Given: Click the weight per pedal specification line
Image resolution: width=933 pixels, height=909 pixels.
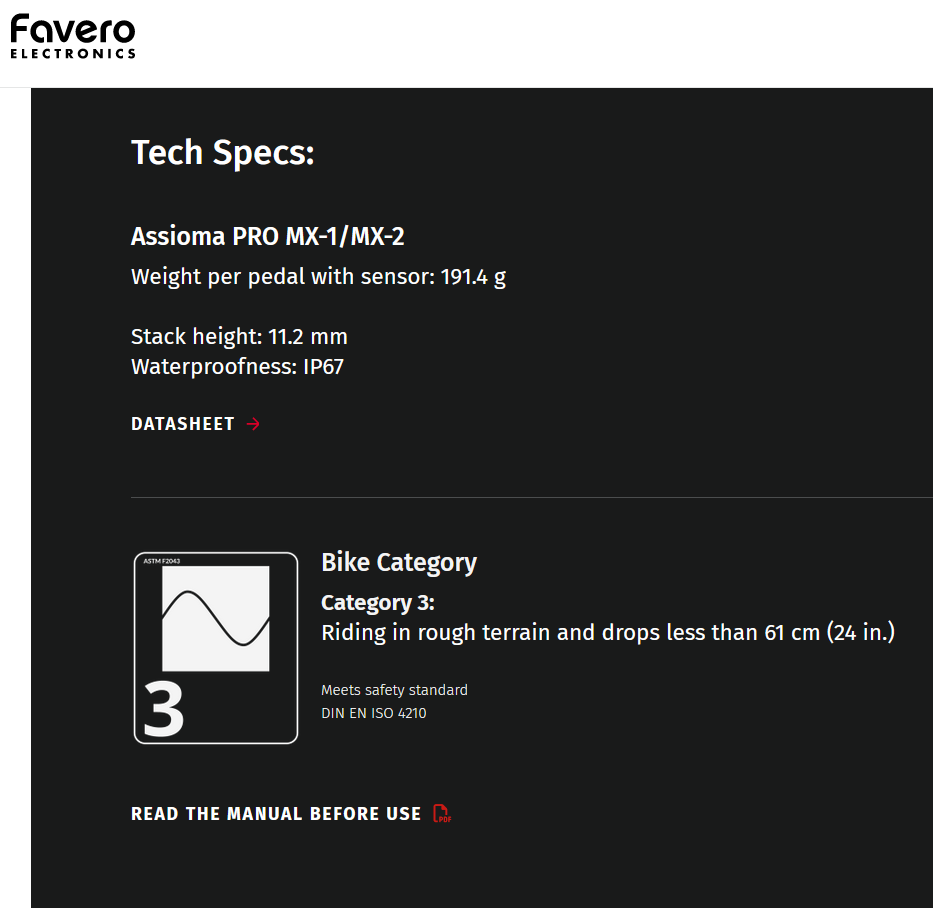Looking at the screenshot, I should point(318,277).
